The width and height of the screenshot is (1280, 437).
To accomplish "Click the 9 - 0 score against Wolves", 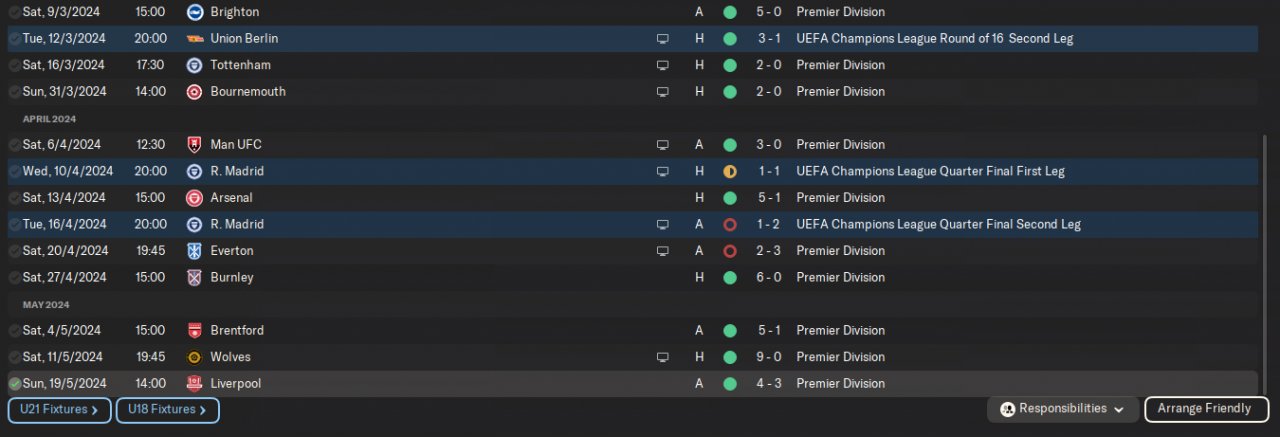I will click(769, 357).
